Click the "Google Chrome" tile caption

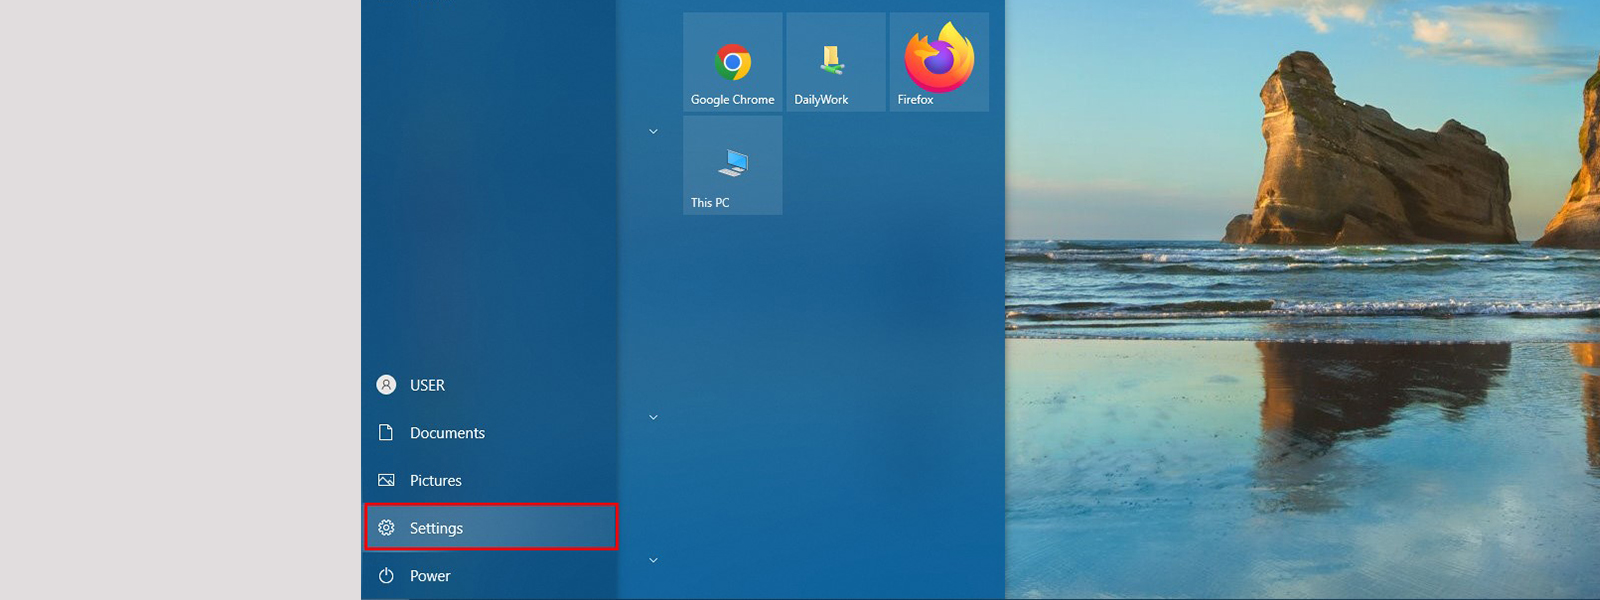click(x=732, y=100)
